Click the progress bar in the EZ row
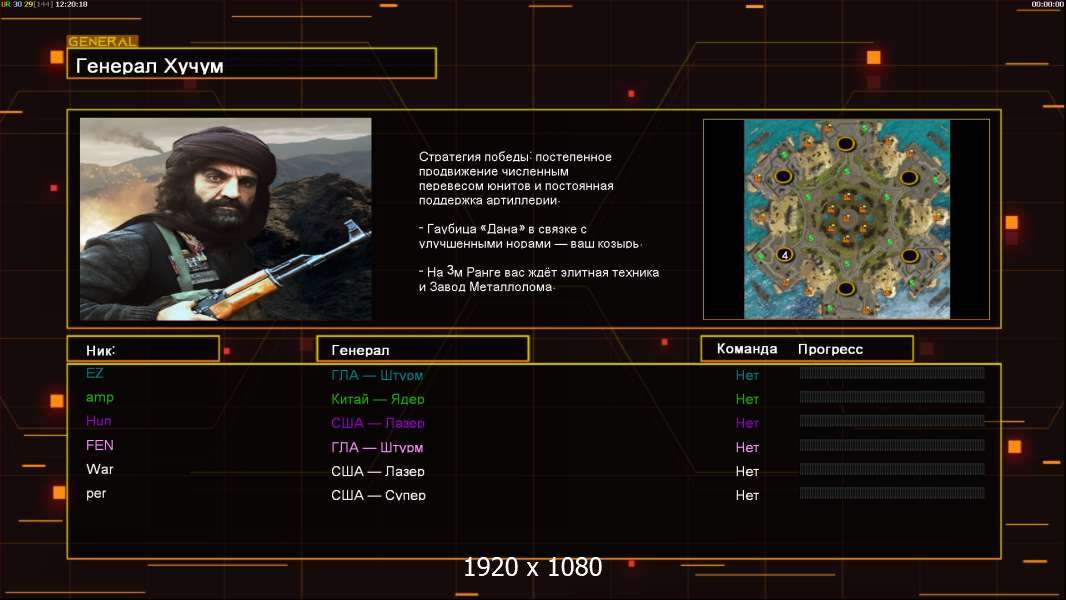 pyautogui.click(x=892, y=373)
